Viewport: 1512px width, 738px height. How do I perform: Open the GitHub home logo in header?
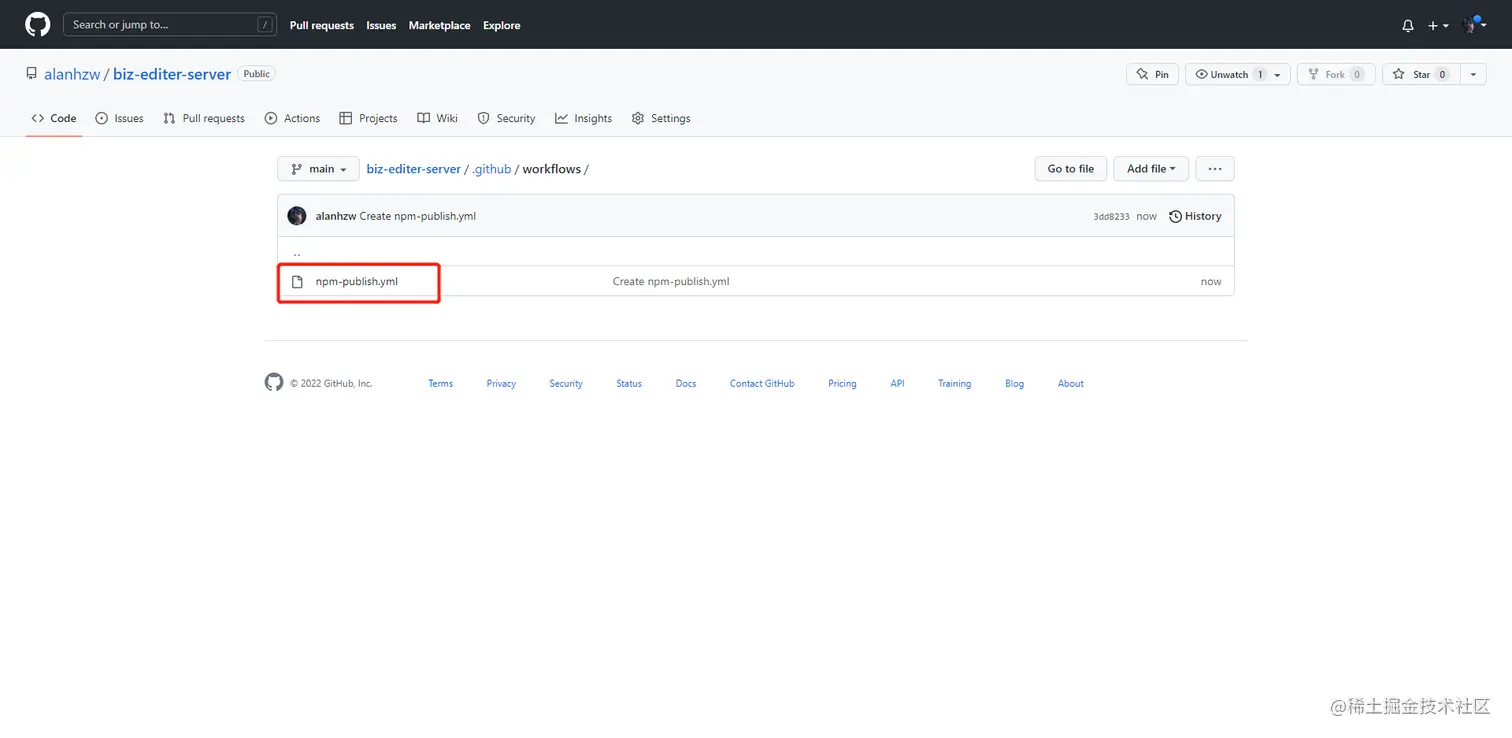pos(37,25)
